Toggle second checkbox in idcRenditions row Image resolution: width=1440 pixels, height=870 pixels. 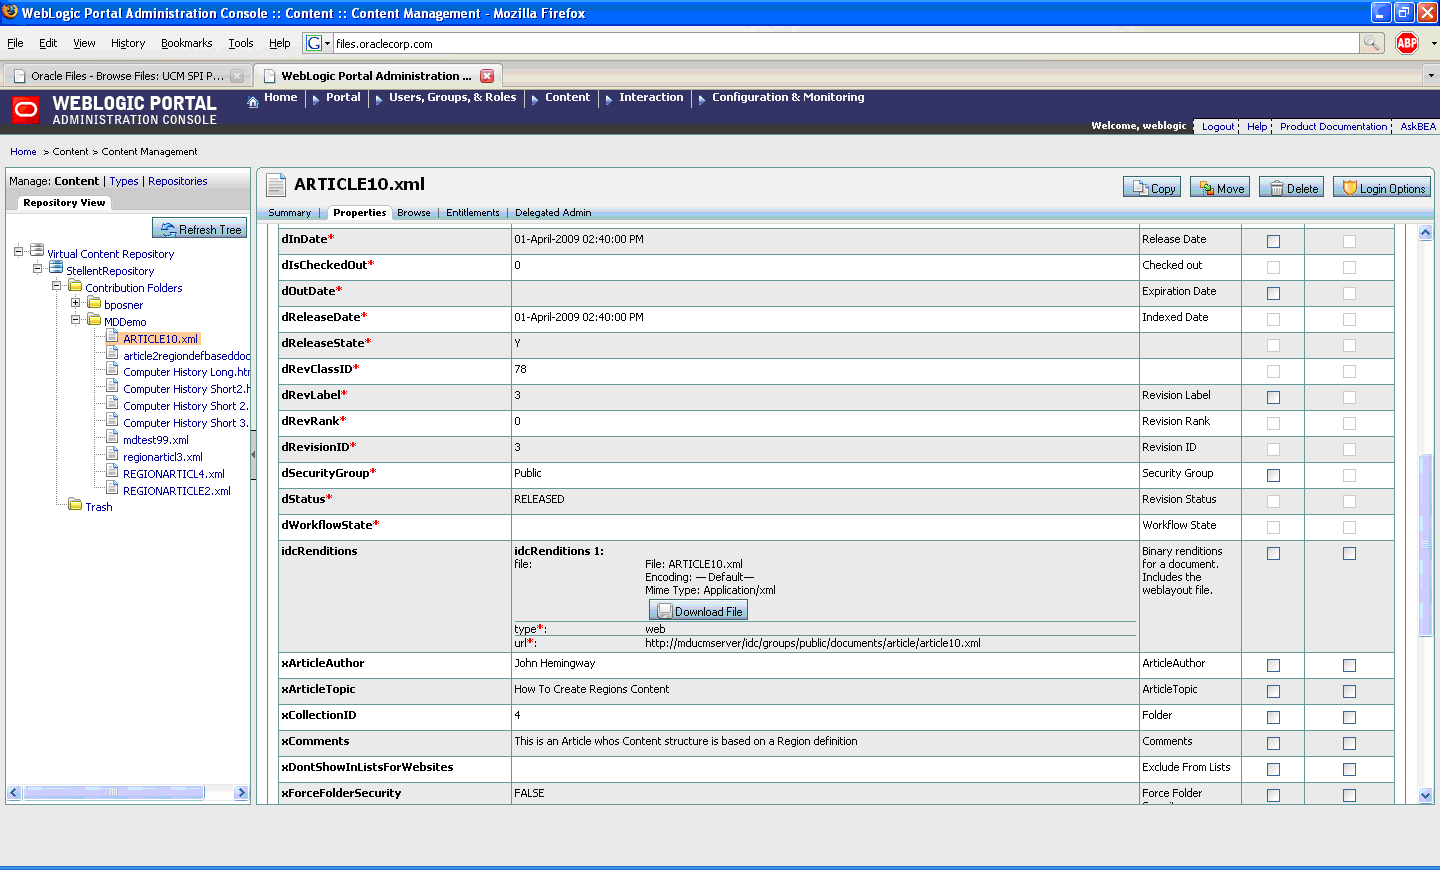pos(1349,553)
